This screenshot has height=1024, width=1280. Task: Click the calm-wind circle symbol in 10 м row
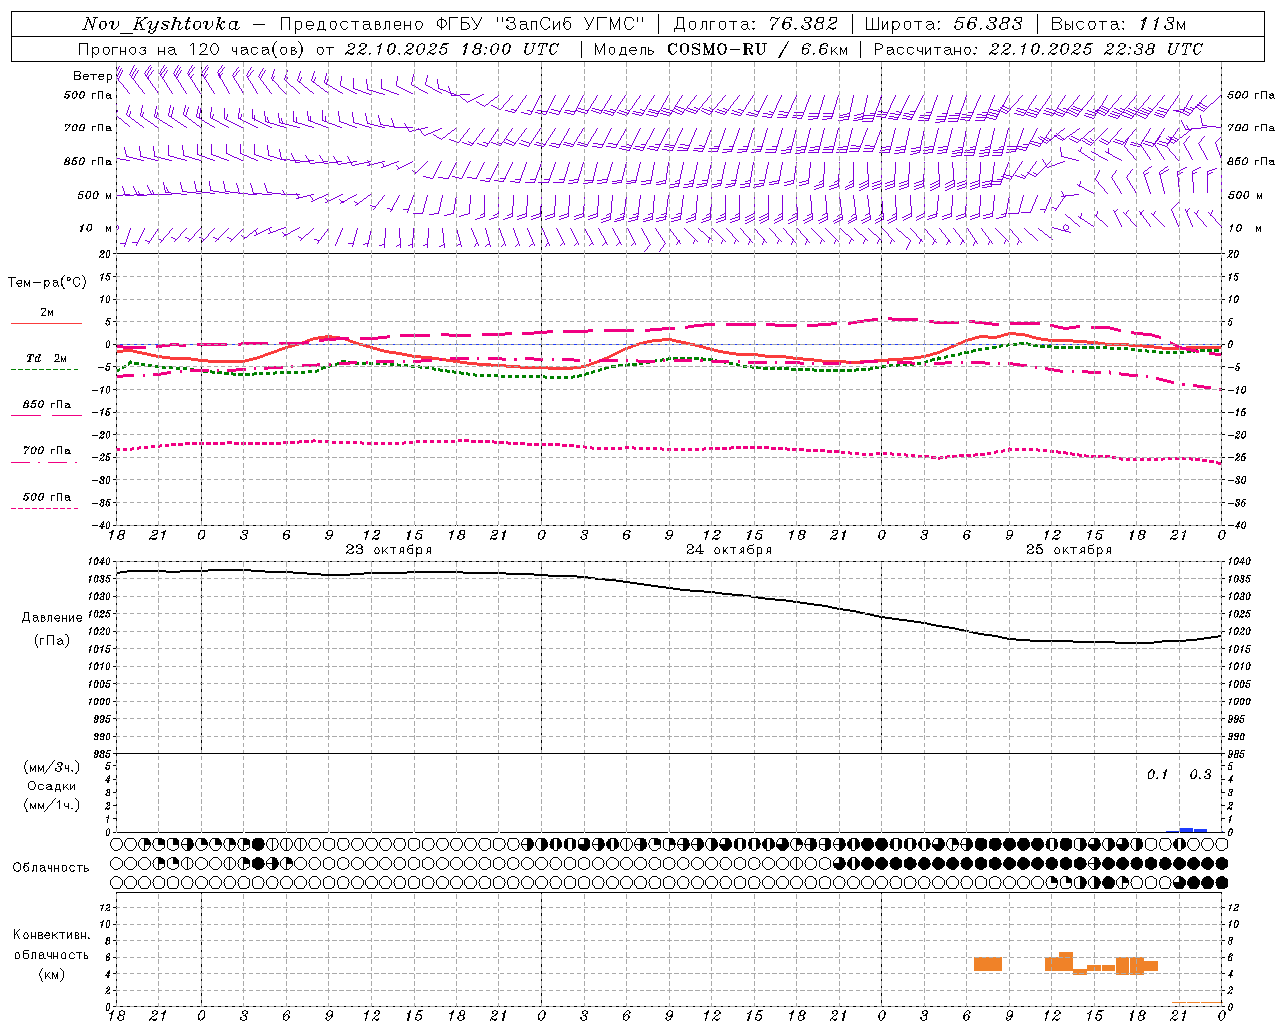point(1066,228)
